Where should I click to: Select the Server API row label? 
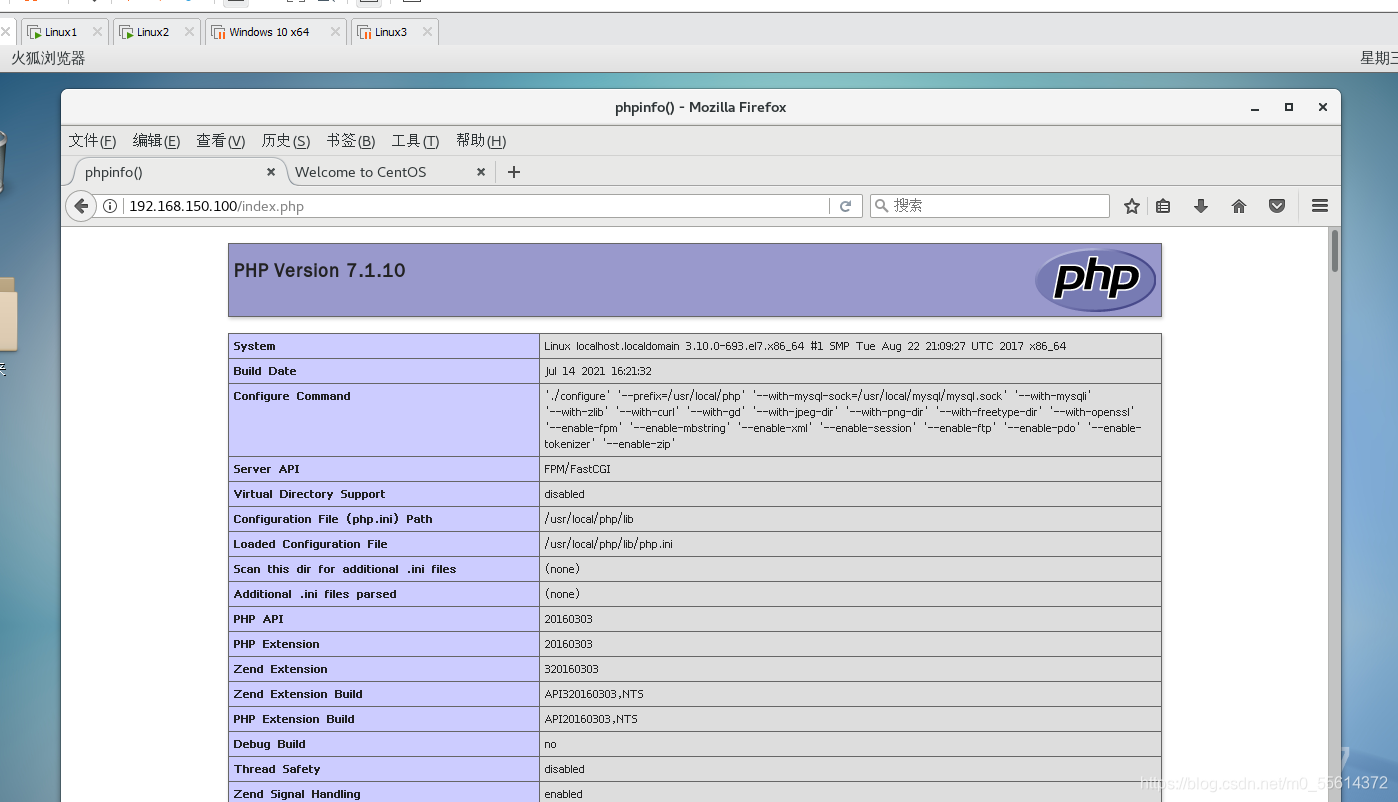(267, 469)
